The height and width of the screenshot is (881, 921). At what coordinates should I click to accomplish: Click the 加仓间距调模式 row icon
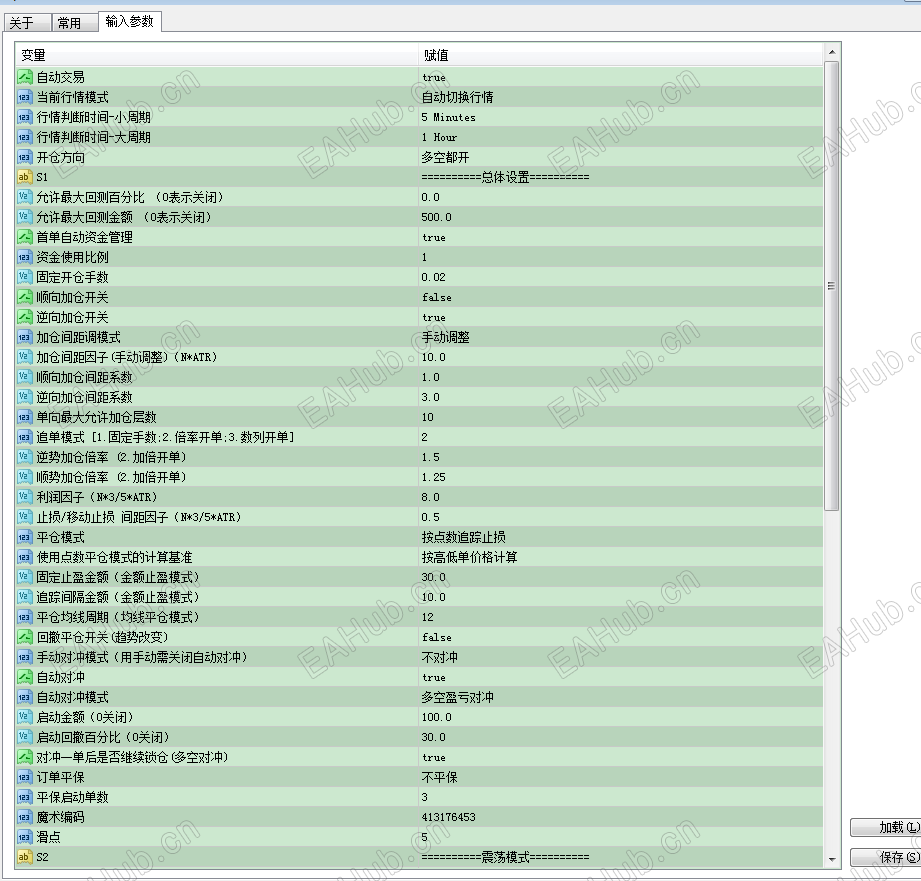pyautogui.click(x=24, y=337)
